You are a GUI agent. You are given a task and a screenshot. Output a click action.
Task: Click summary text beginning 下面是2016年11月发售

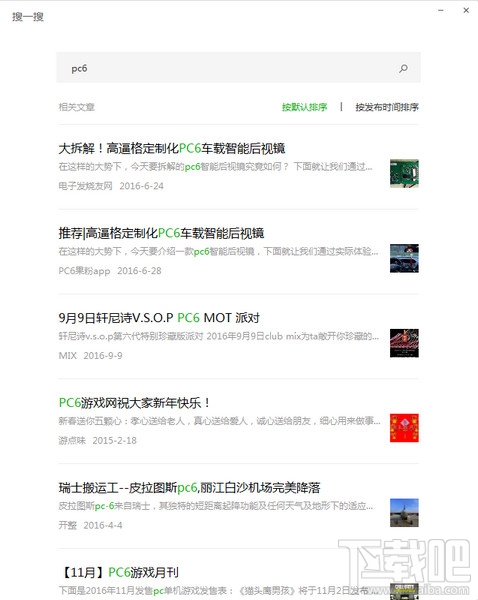pyautogui.click(x=220, y=591)
